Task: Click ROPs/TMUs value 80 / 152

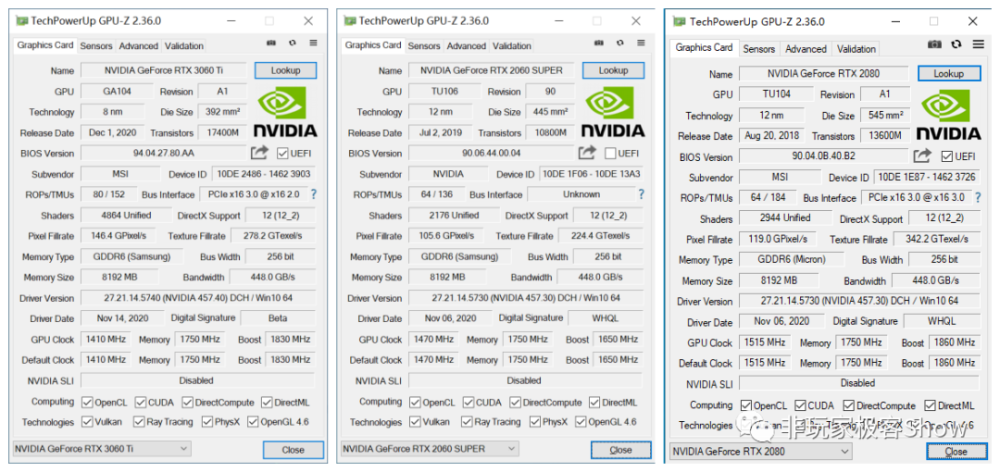Action: click(107, 194)
